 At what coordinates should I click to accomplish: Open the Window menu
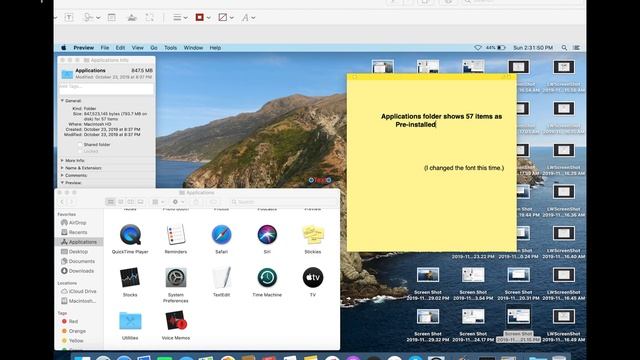pos(193,48)
